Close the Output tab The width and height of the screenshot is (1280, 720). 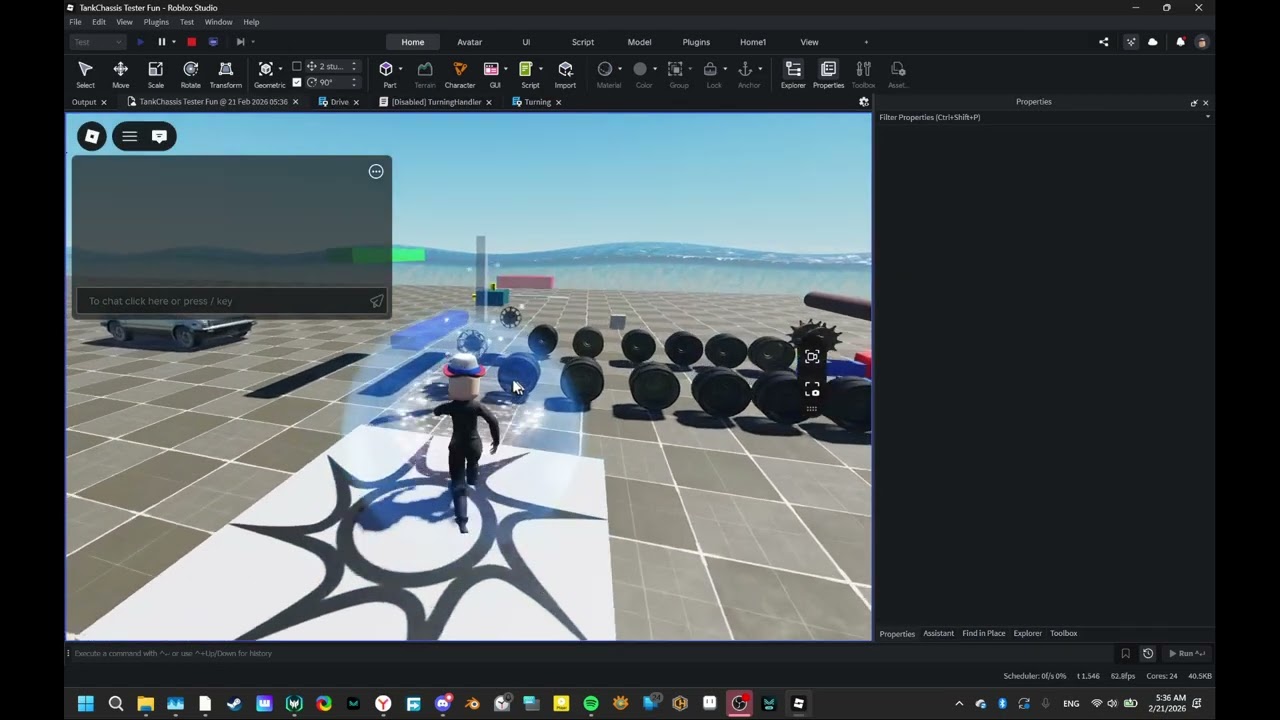(x=103, y=102)
